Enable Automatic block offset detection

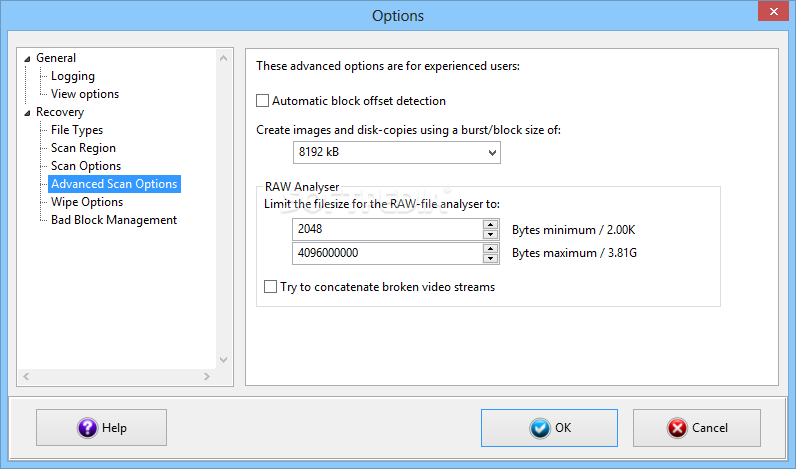pyautogui.click(x=262, y=100)
